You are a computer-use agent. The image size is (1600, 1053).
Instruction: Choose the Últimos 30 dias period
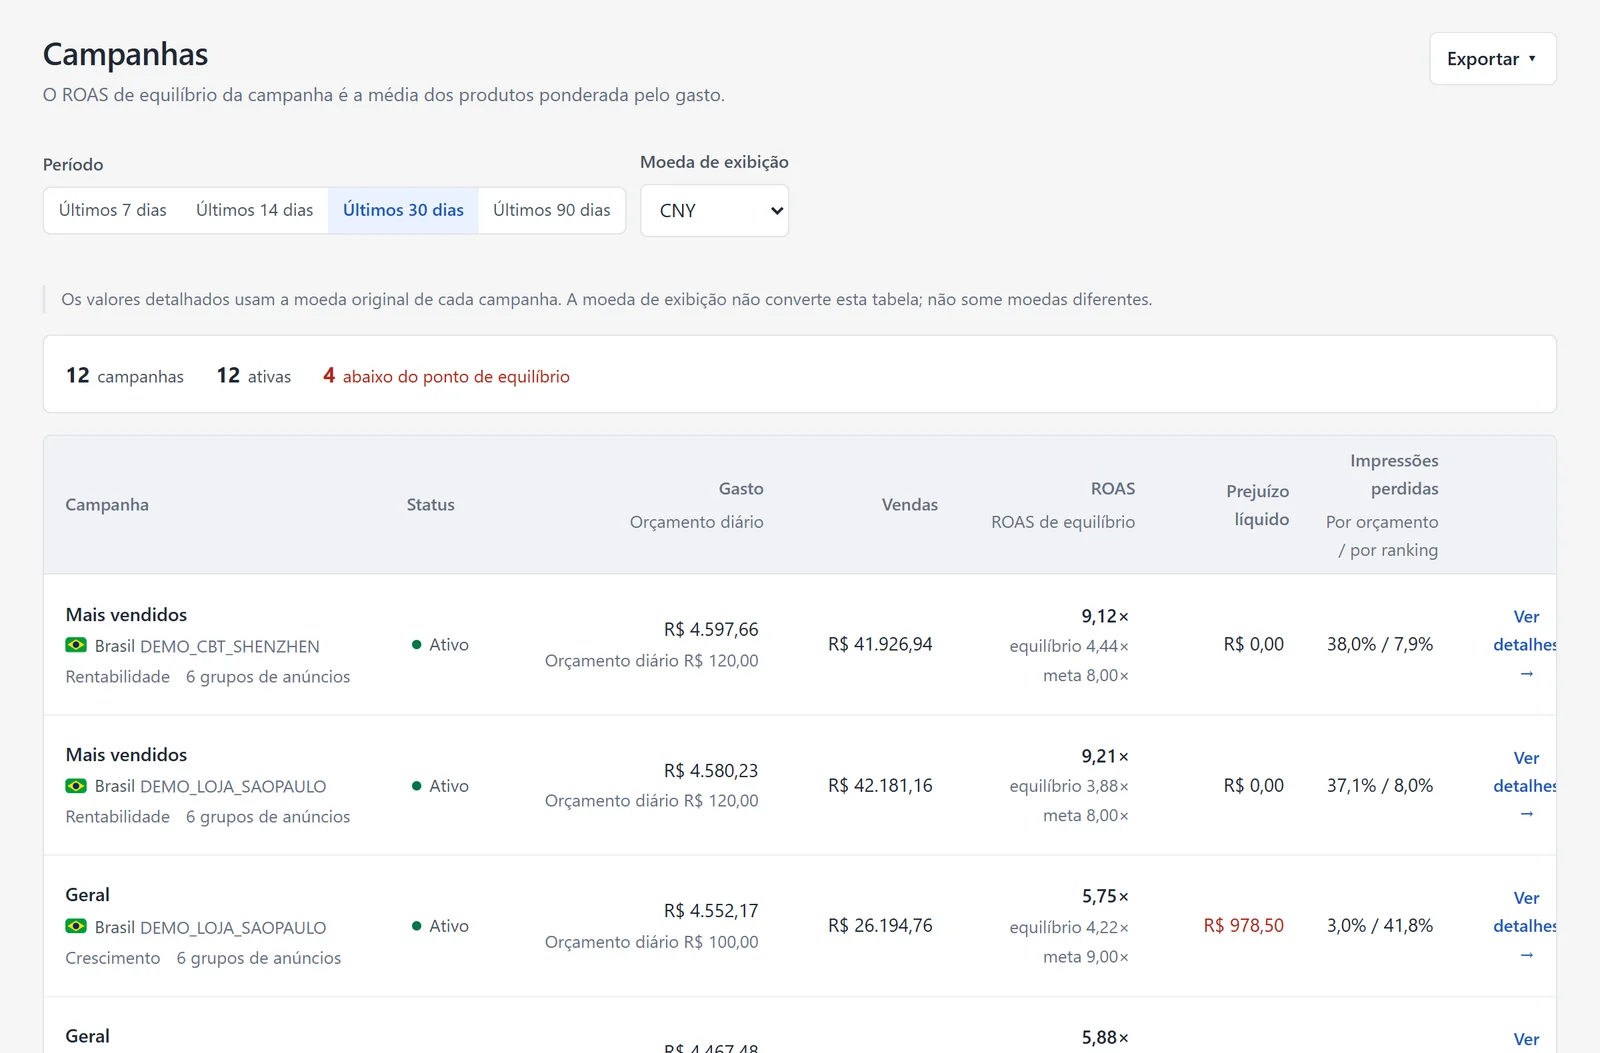point(403,210)
